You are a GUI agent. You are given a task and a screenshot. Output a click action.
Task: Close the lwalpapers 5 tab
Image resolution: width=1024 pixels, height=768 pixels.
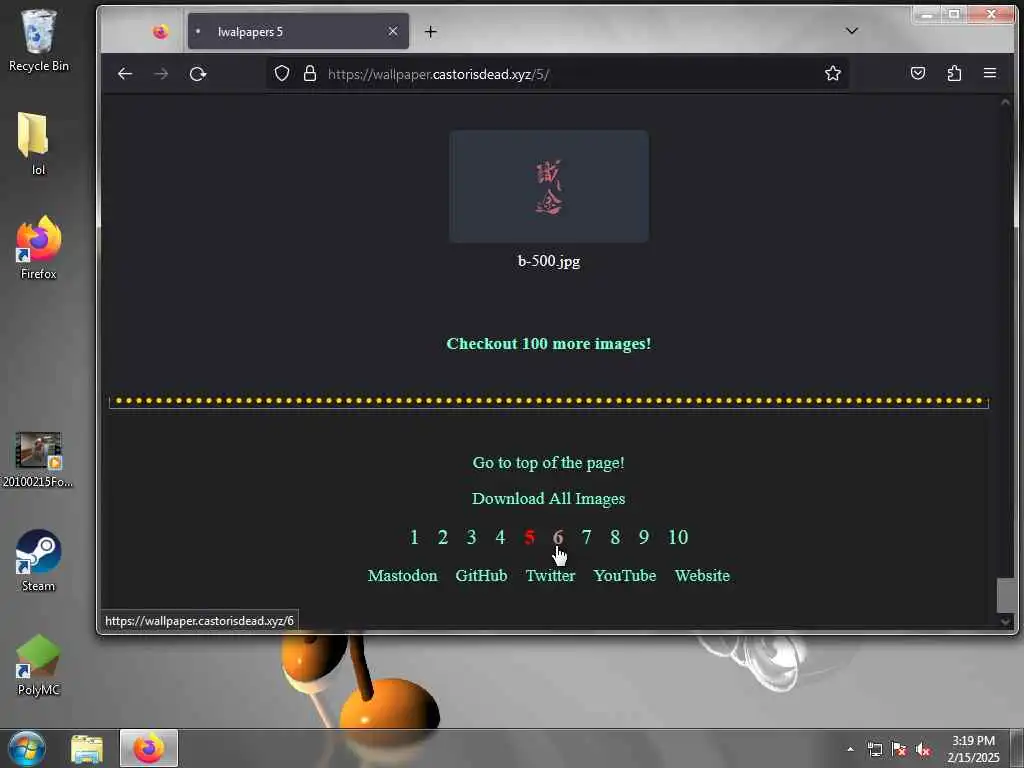[x=392, y=31]
